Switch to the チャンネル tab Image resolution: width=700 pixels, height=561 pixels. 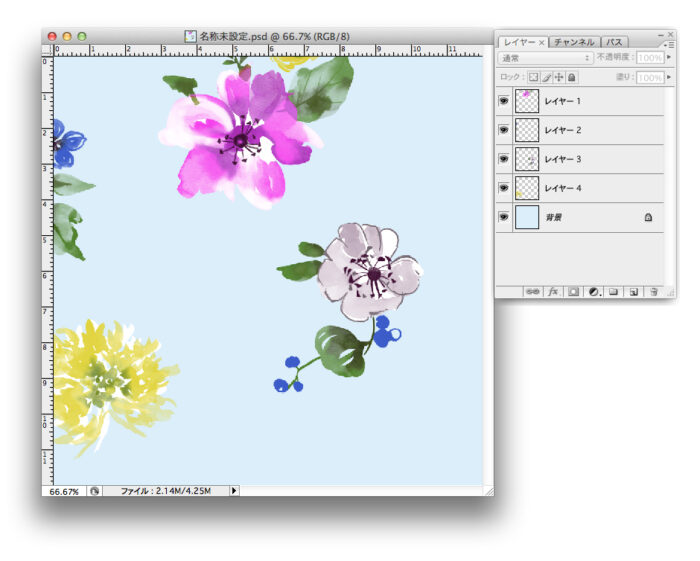pyautogui.click(x=574, y=42)
